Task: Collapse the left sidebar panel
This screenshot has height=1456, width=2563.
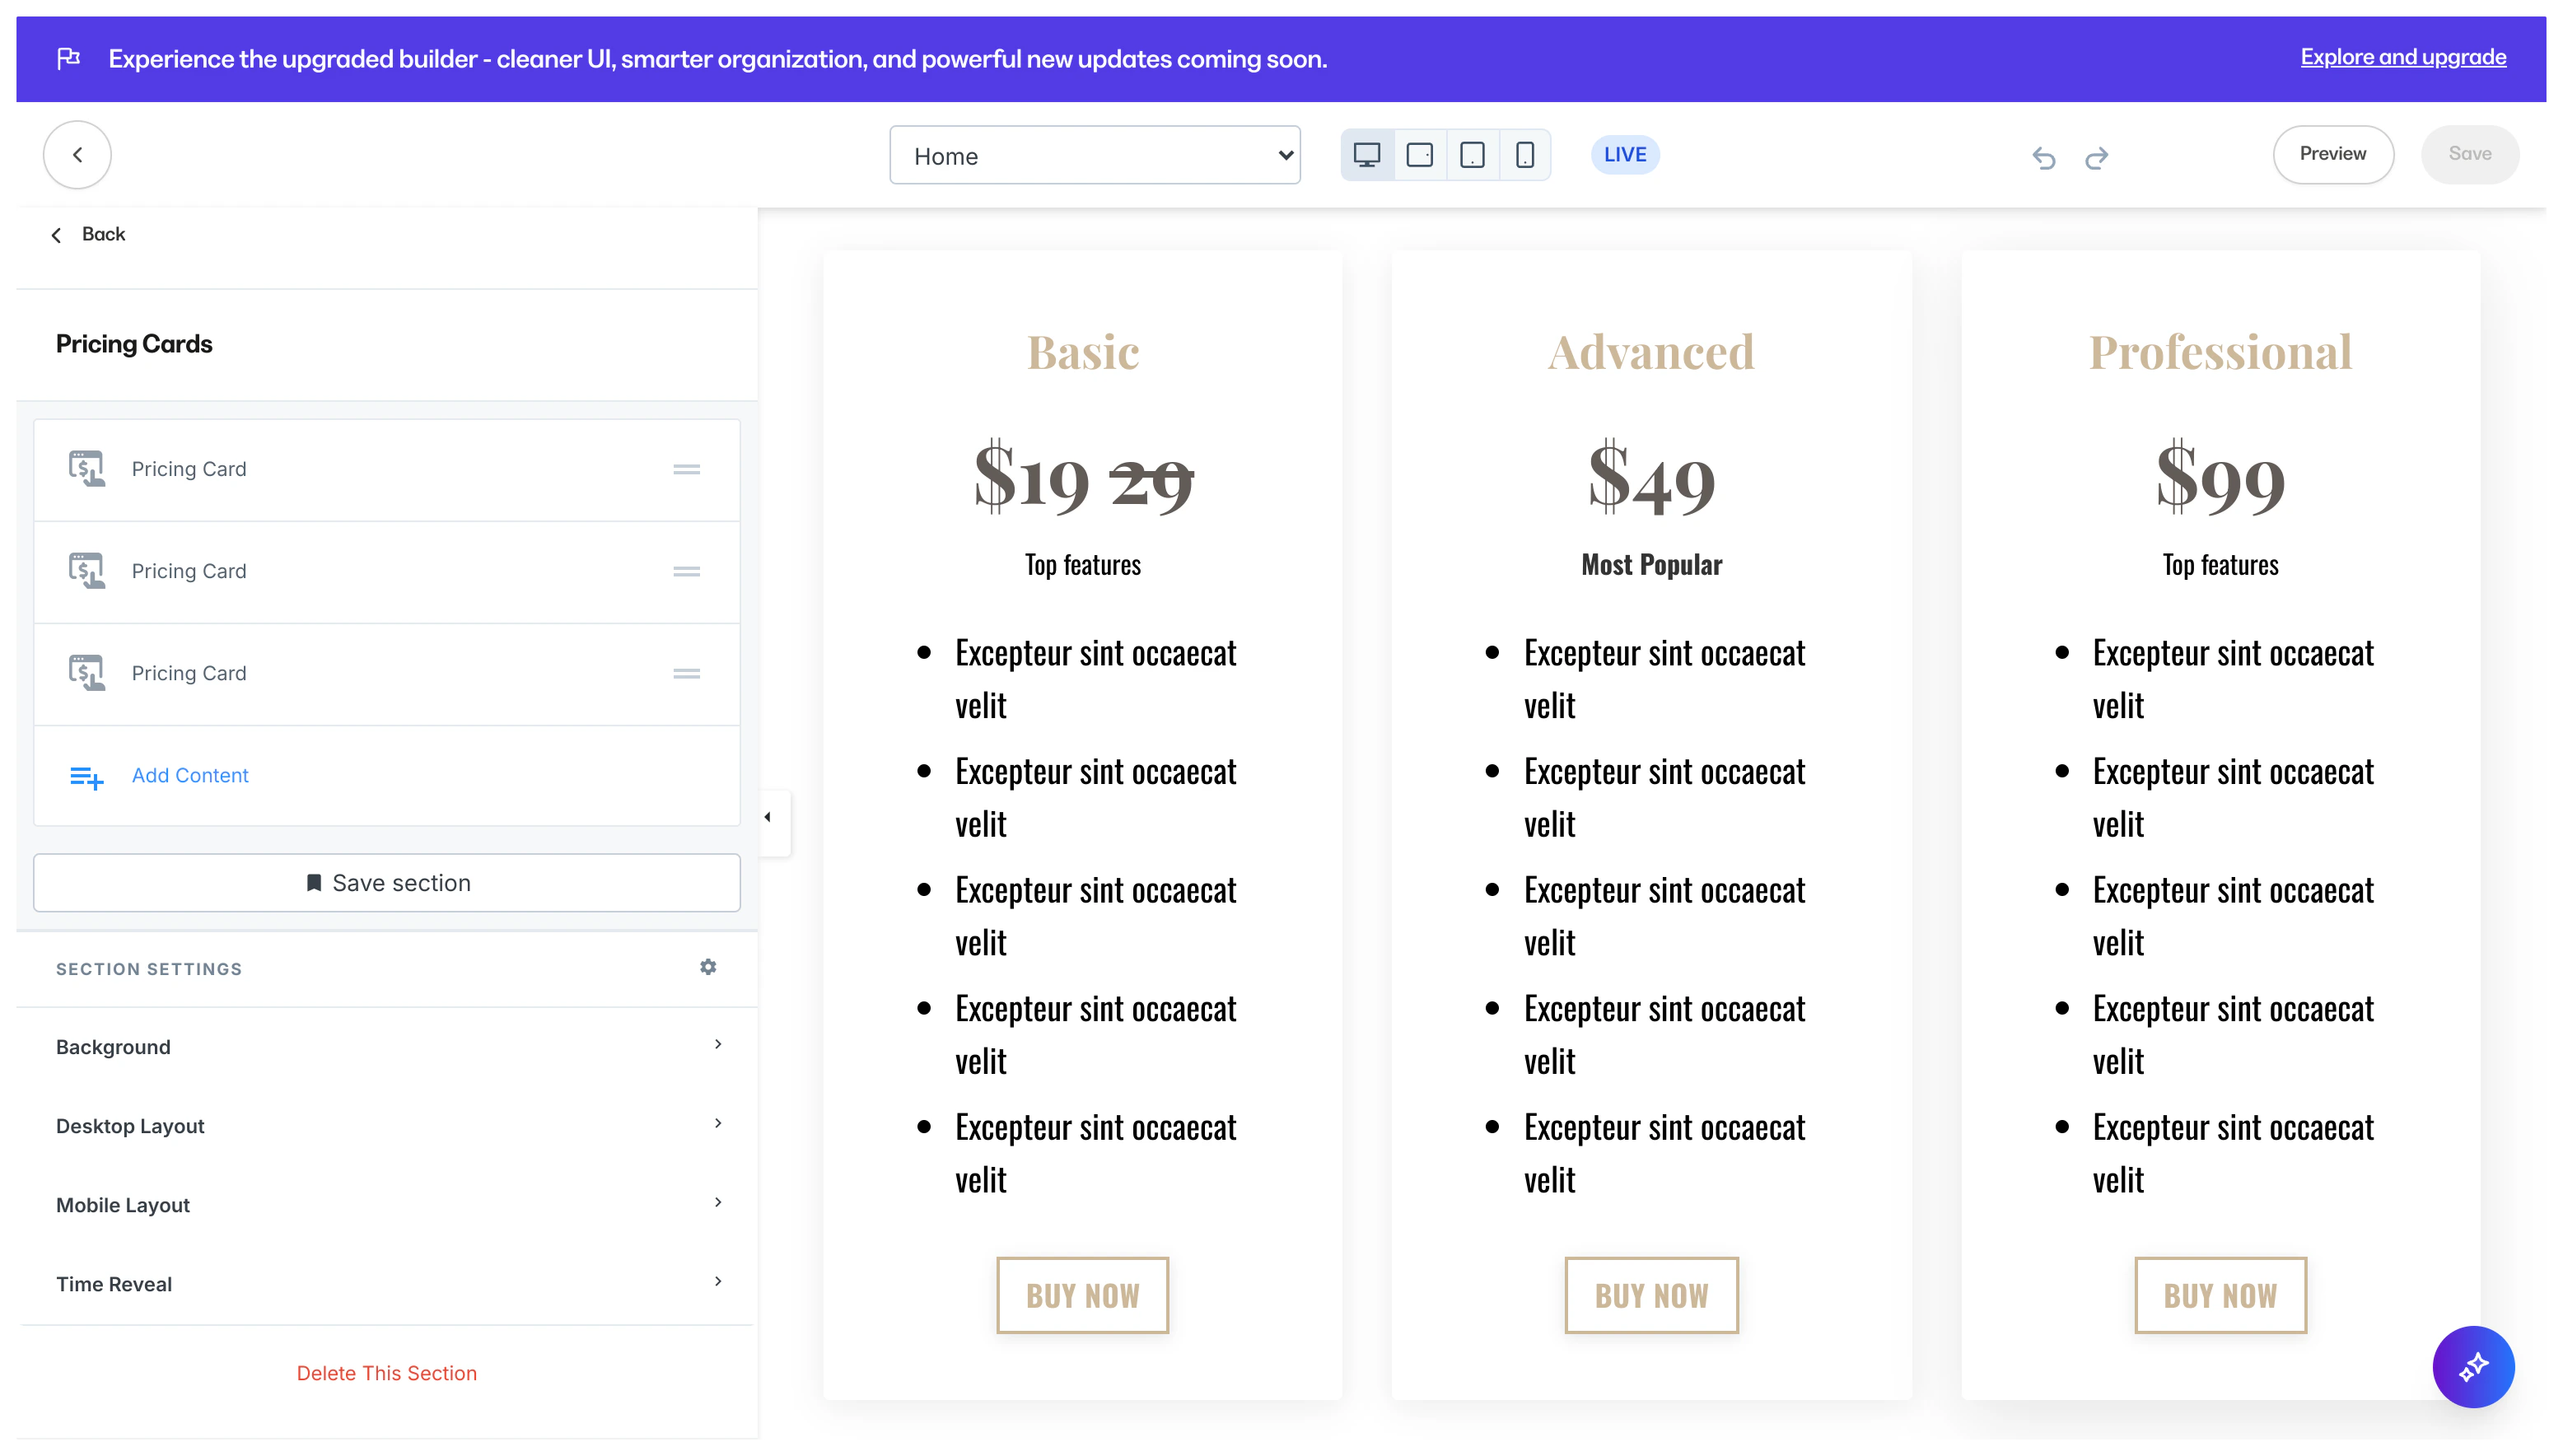Action: pyautogui.click(x=768, y=818)
